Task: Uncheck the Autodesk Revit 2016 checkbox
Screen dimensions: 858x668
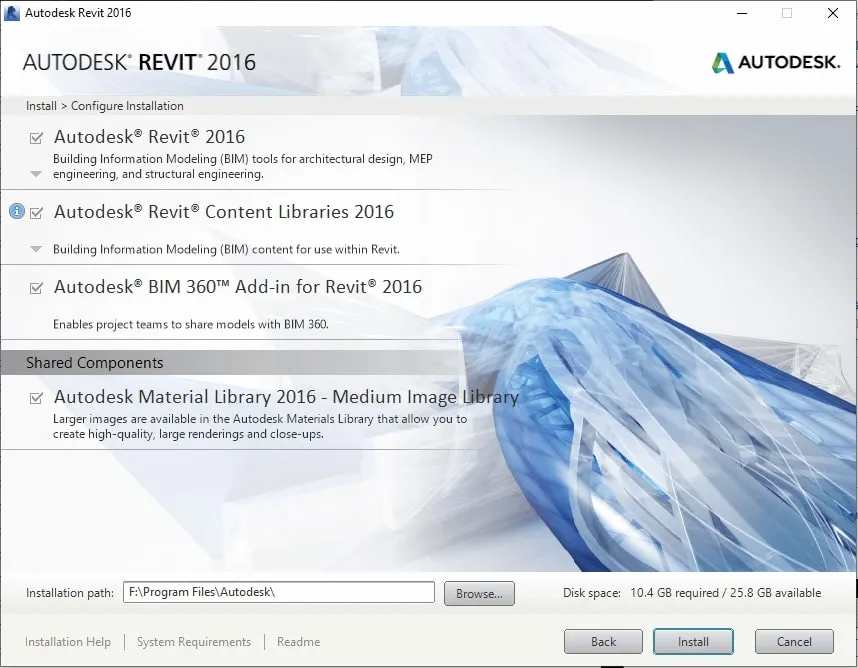Action: (x=37, y=137)
